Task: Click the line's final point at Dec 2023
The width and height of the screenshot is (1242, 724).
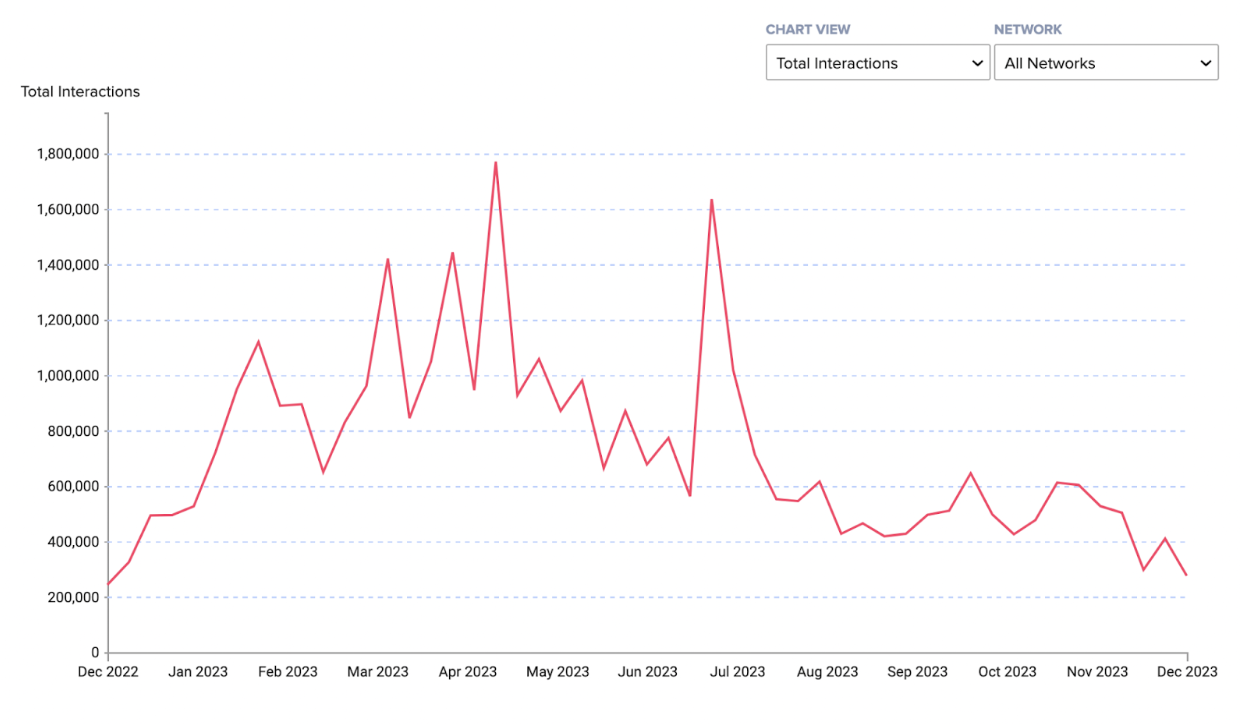Action: [x=1187, y=575]
